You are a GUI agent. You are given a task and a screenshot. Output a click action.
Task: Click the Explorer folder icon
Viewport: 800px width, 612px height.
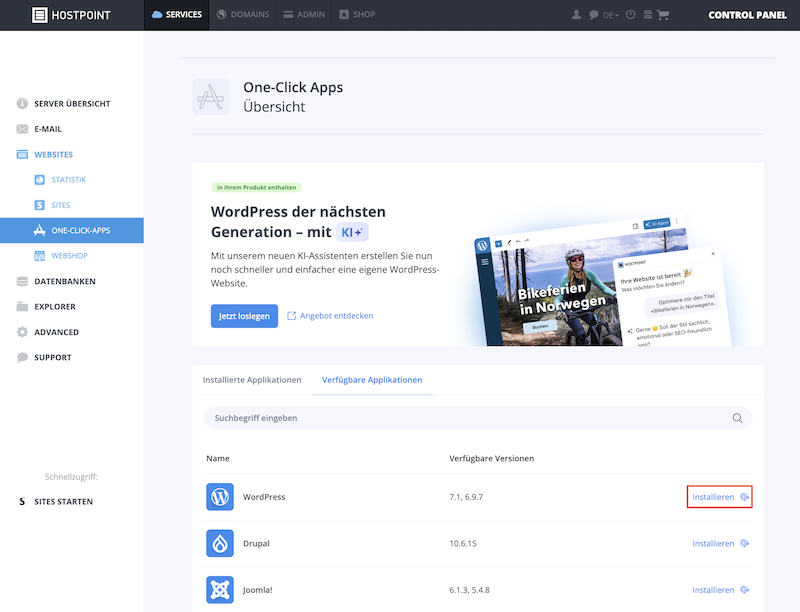coord(22,307)
